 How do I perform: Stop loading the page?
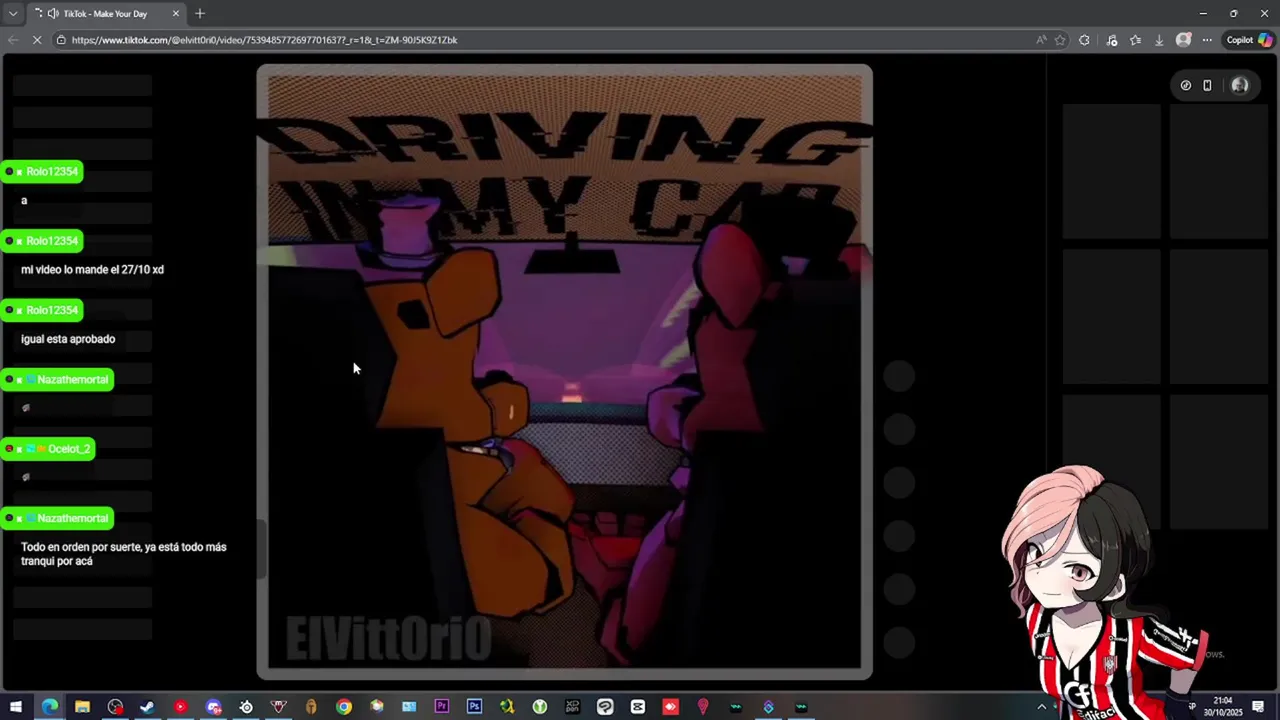pyautogui.click(x=37, y=40)
